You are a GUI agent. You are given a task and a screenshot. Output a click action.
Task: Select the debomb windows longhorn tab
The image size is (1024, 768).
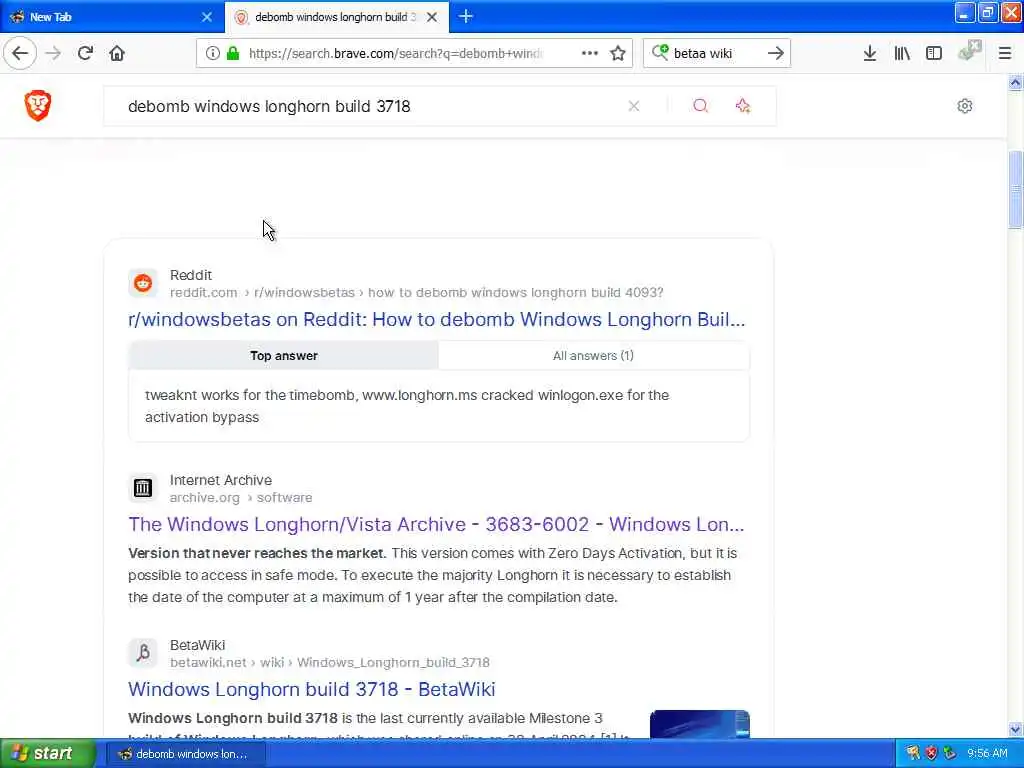tap(336, 17)
